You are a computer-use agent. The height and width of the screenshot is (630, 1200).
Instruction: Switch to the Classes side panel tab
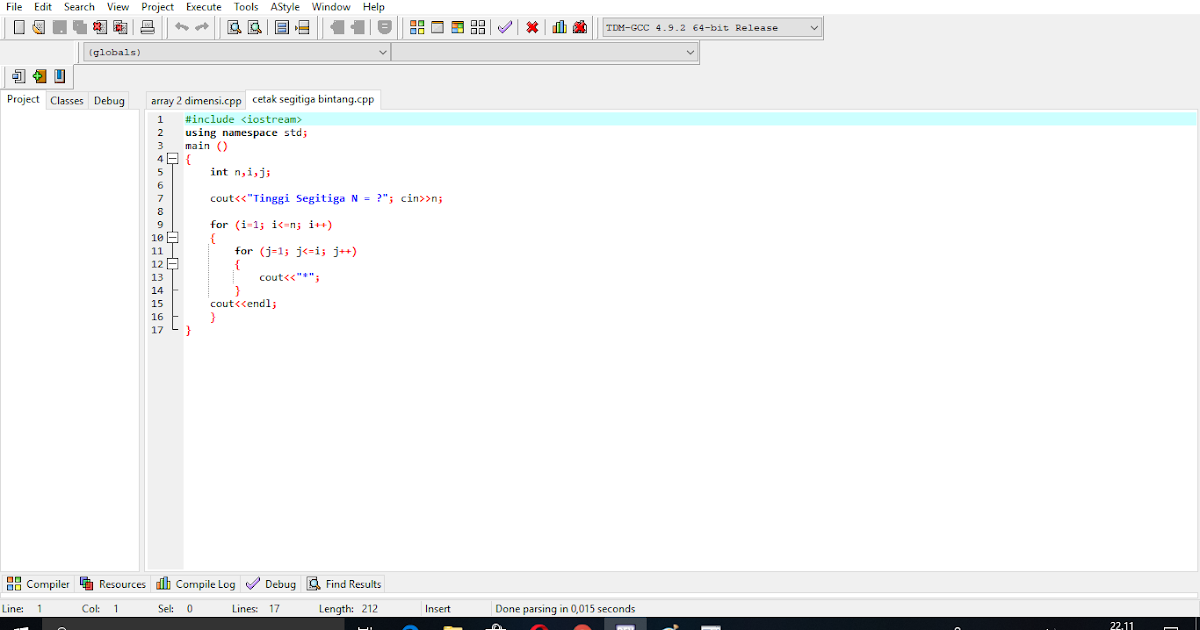point(67,100)
